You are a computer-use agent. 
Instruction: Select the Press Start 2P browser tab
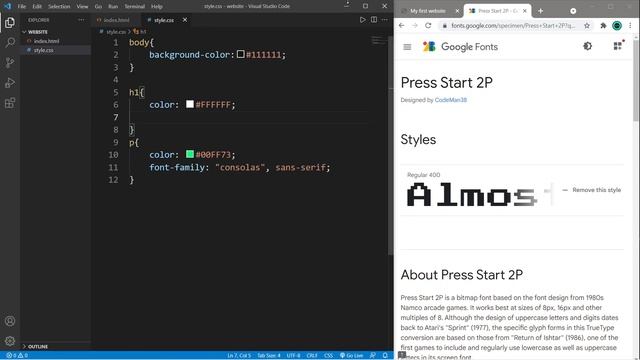498,11
